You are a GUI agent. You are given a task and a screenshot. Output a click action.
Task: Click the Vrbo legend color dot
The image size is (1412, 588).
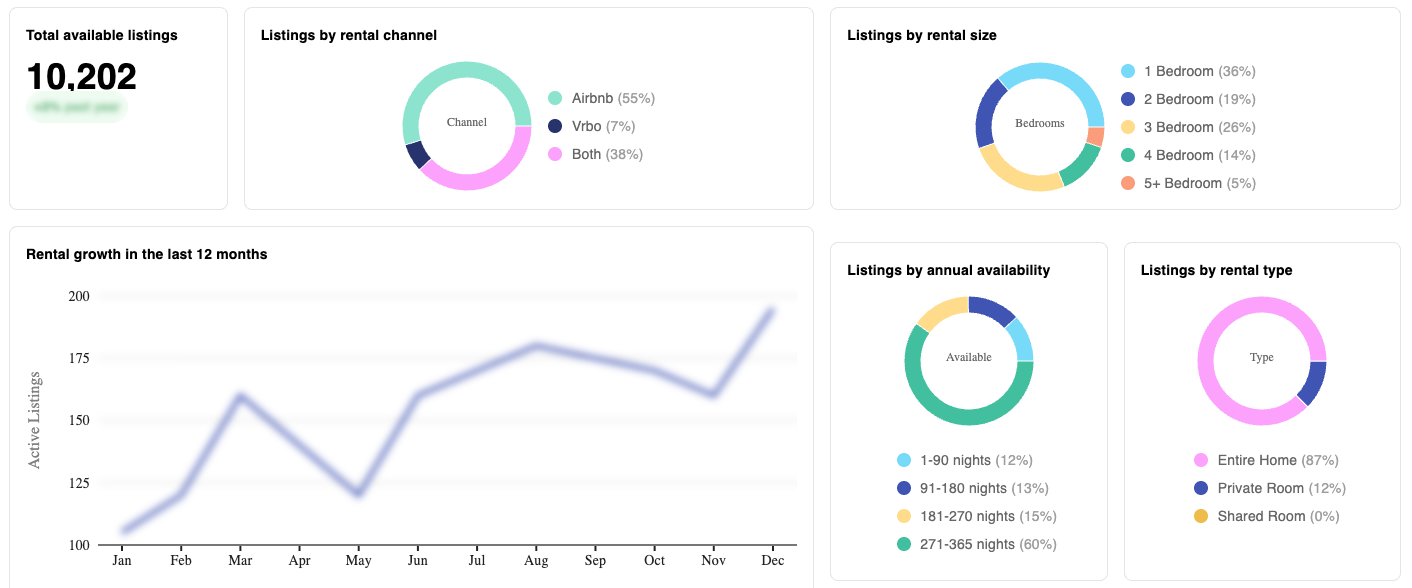point(555,126)
